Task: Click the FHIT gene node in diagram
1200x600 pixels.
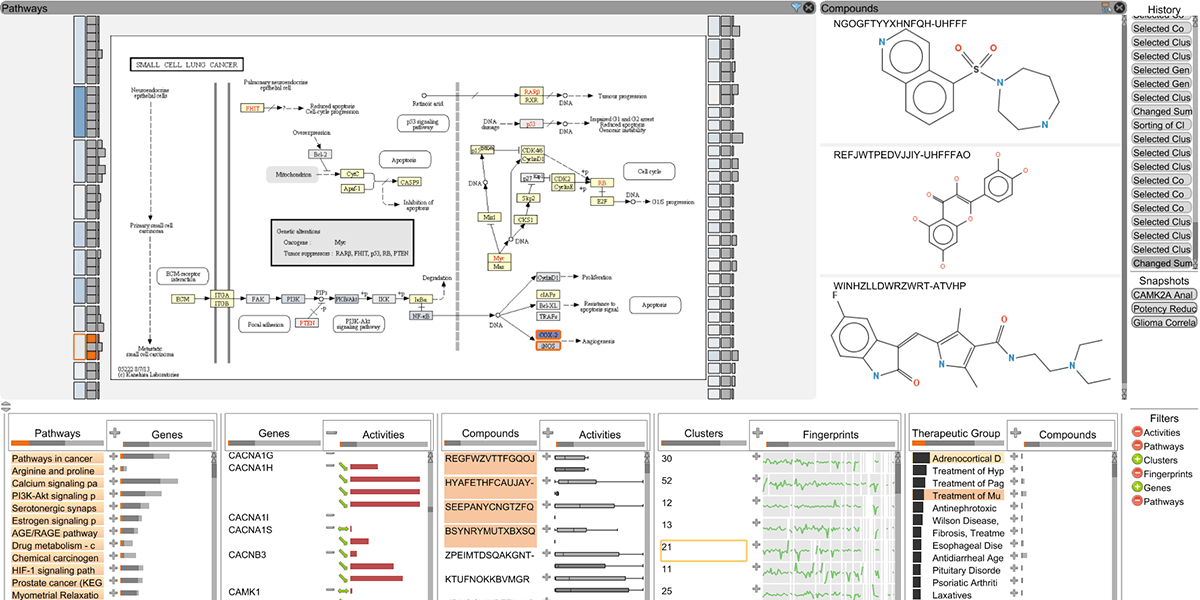Action: pyautogui.click(x=250, y=106)
